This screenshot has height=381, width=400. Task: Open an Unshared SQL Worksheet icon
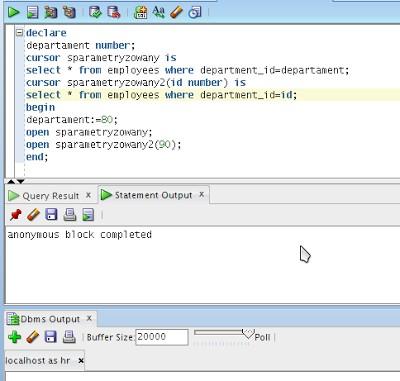[141, 12]
